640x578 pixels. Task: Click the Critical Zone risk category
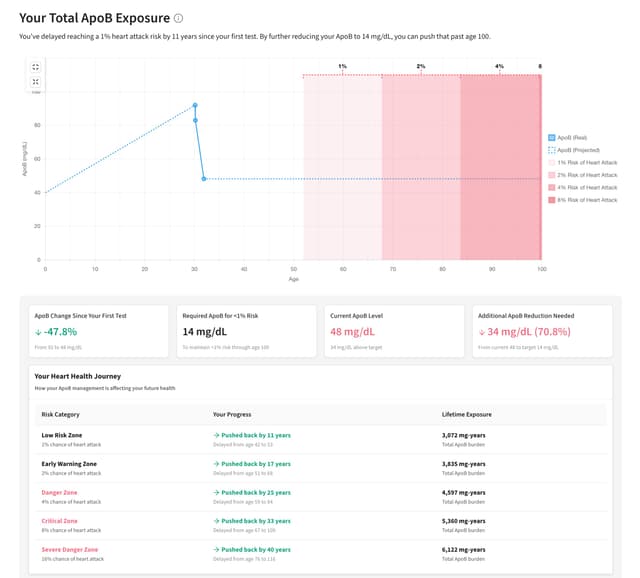(59, 521)
